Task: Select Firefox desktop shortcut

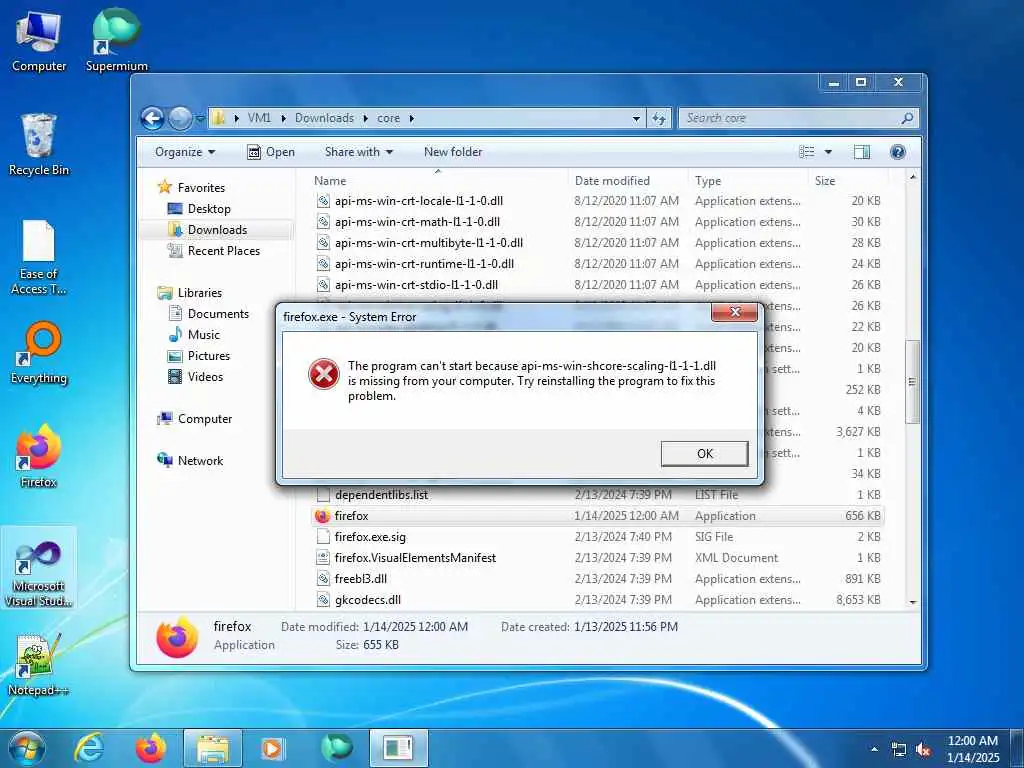Action: (39, 456)
